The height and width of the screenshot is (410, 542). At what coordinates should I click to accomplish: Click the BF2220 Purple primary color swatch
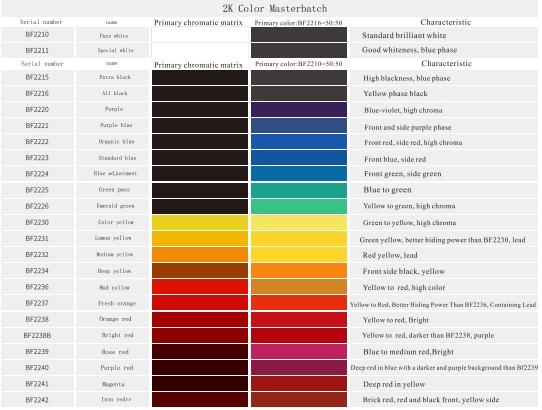pos(299,110)
